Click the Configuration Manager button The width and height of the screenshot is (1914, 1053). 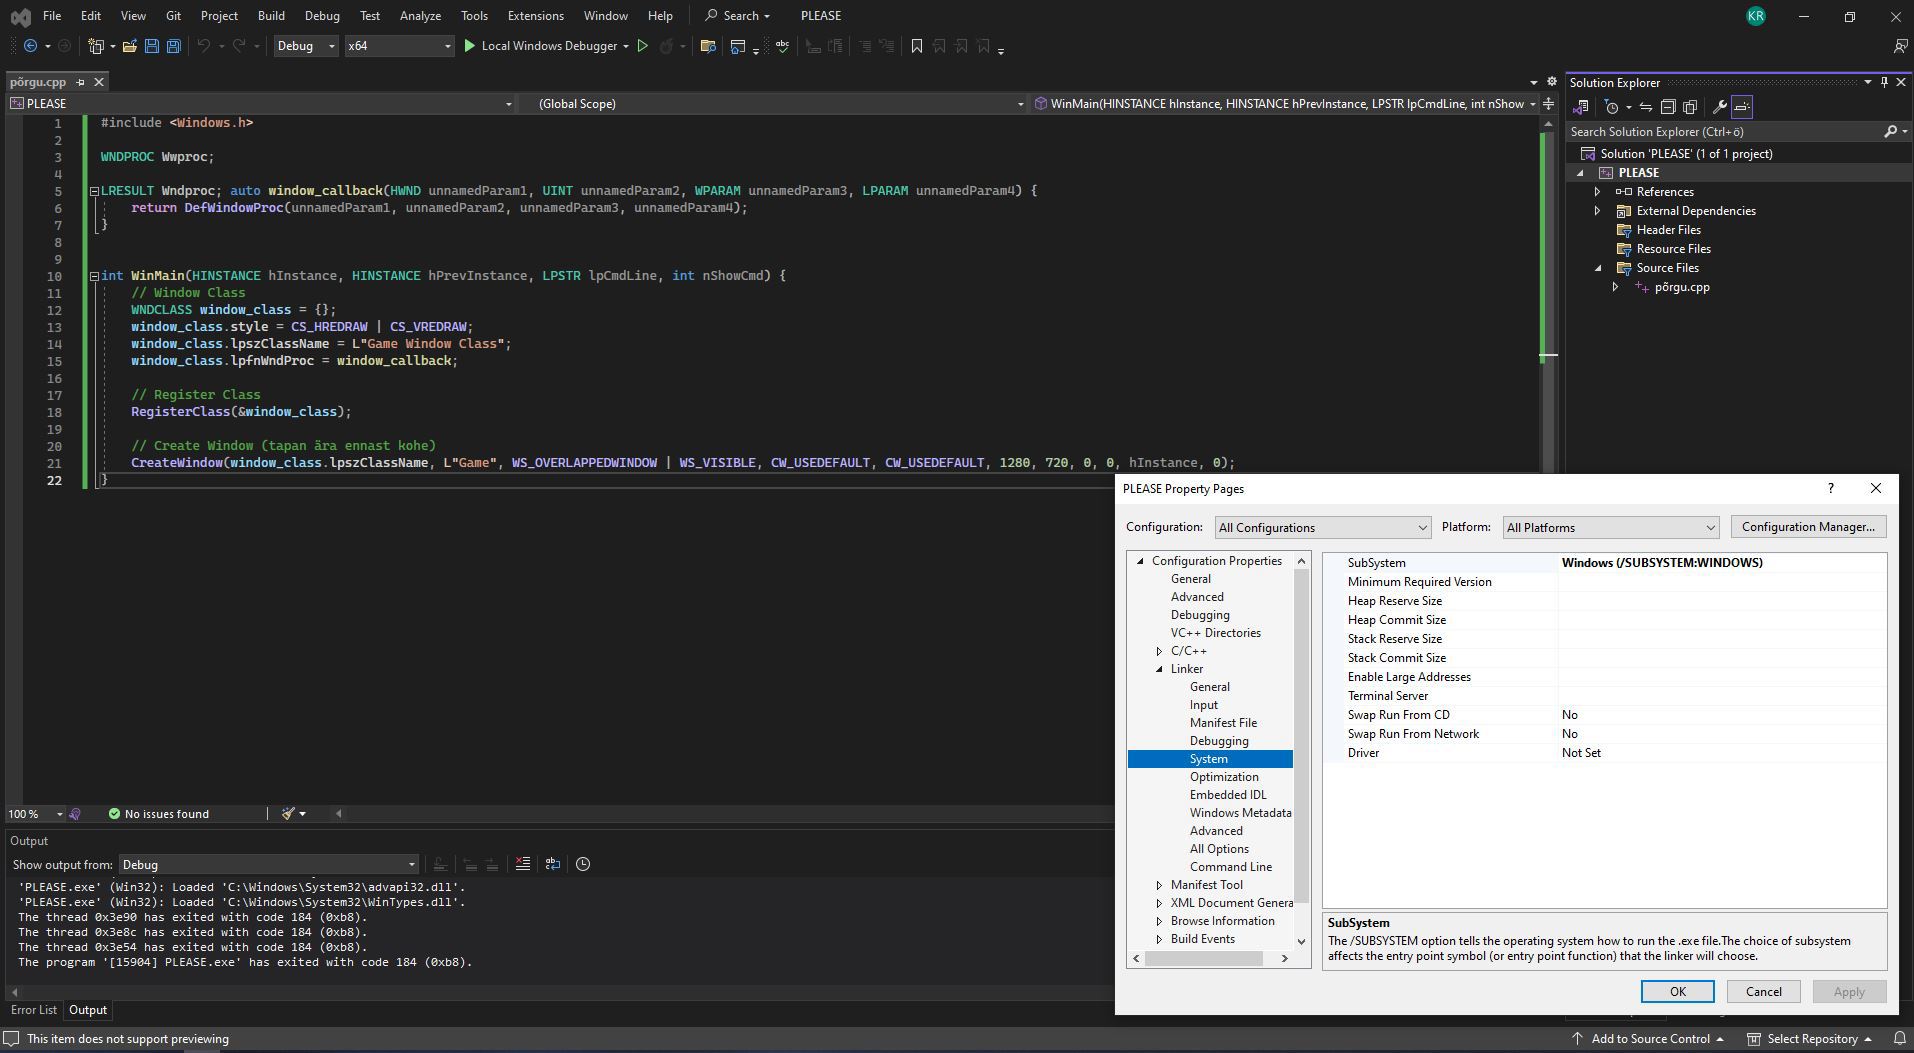pos(1807,527)
